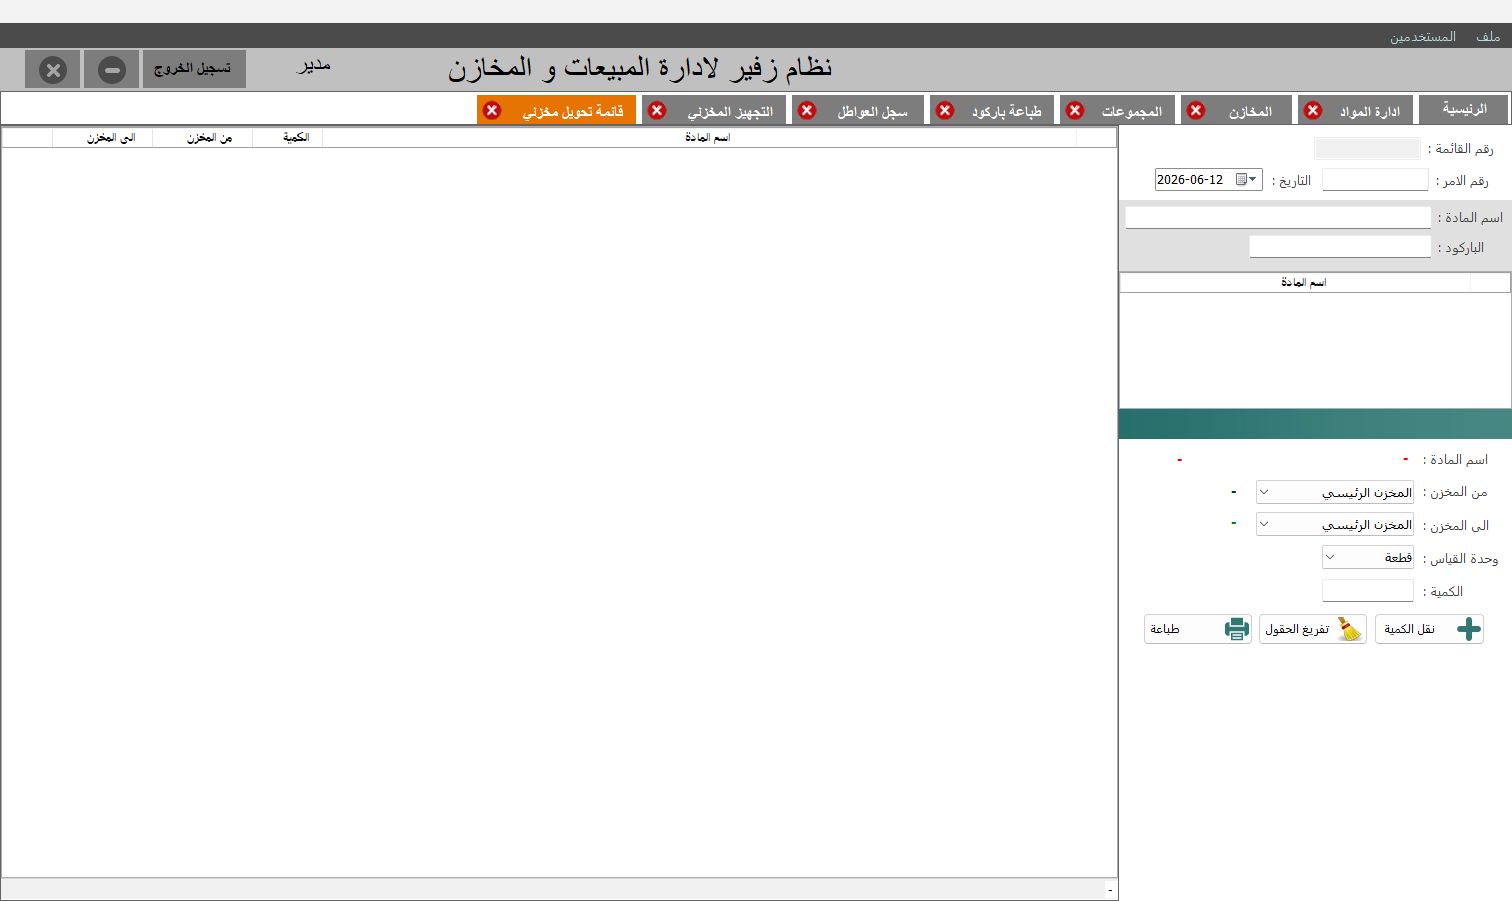The width and height of the screenshot is (1512, 901).
Task: Click the تسجيل الخروج button
Action: click(194, 69)
